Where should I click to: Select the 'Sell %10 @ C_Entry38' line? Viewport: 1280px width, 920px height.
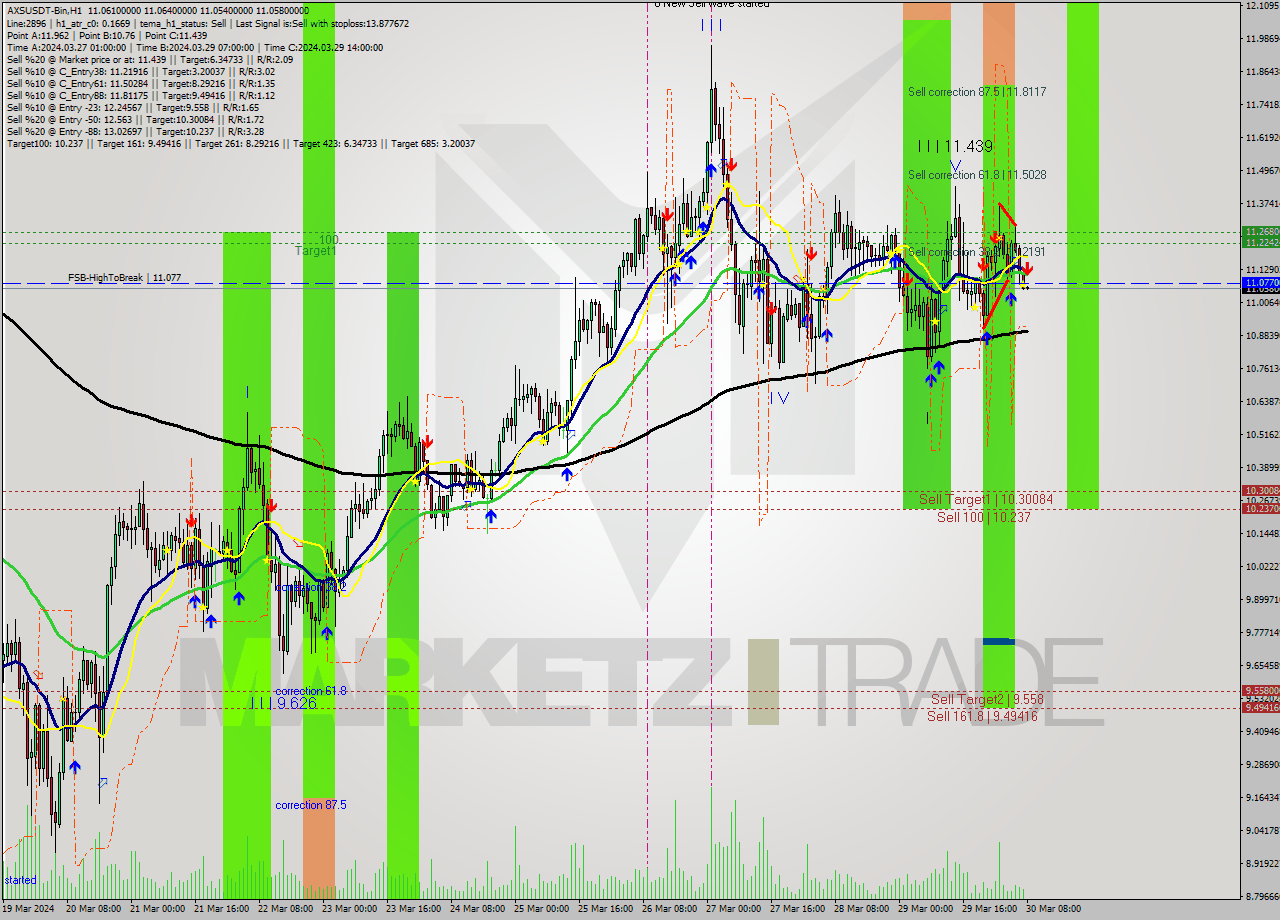[140, 71]
